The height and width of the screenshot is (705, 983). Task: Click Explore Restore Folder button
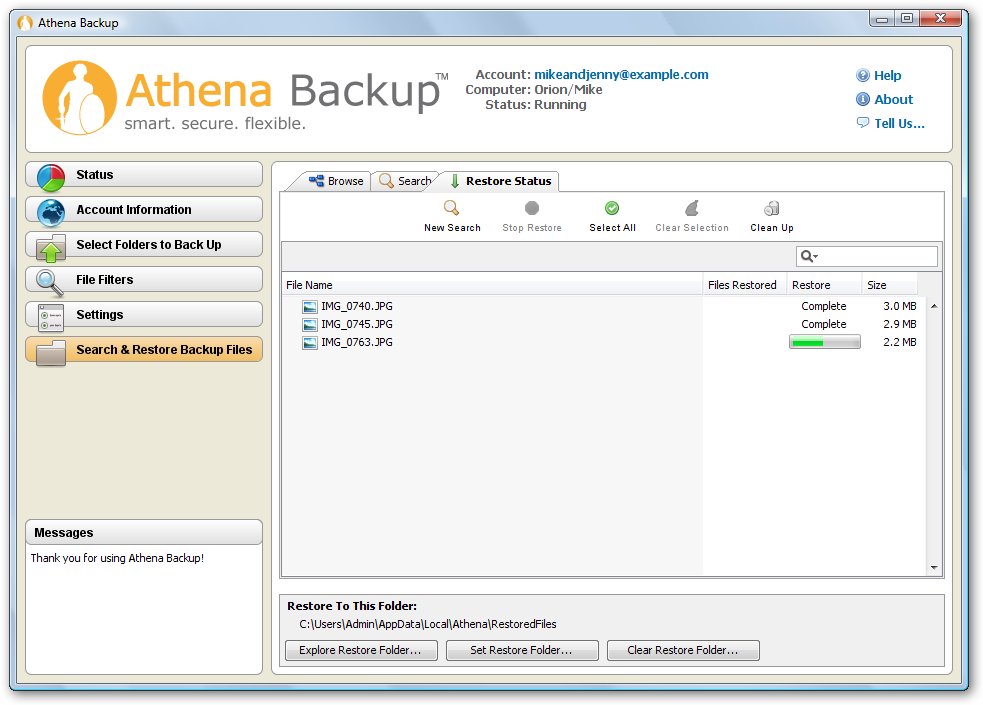tap(361, 650)
